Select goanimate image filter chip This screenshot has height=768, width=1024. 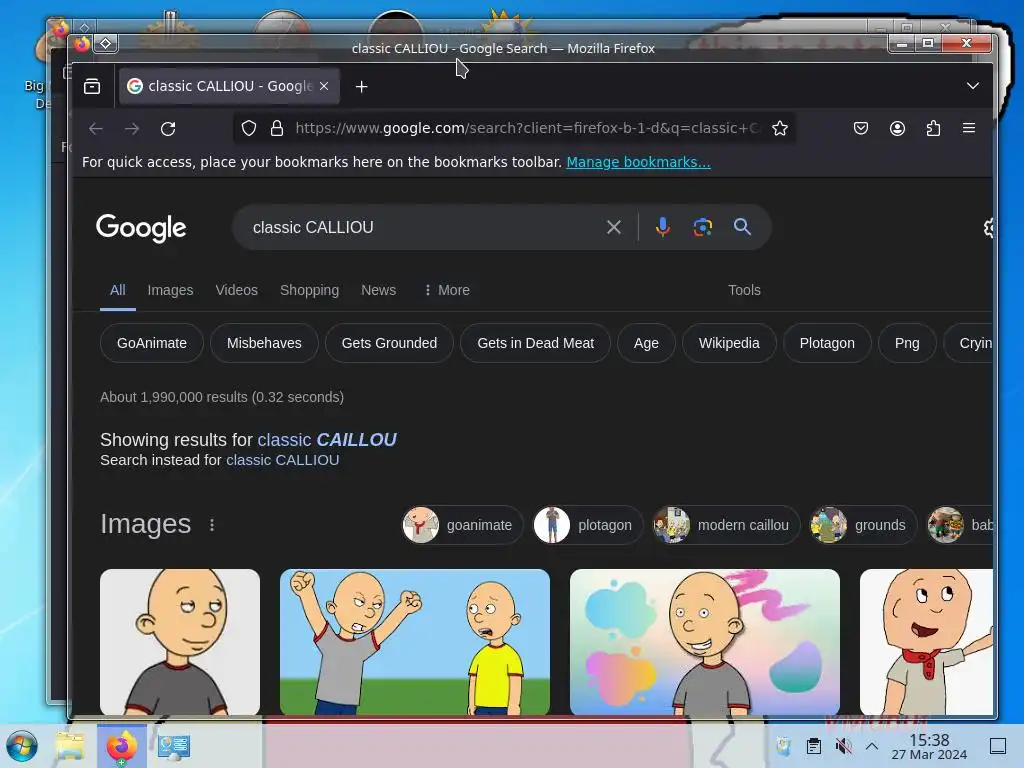click(x=462, y=525)
